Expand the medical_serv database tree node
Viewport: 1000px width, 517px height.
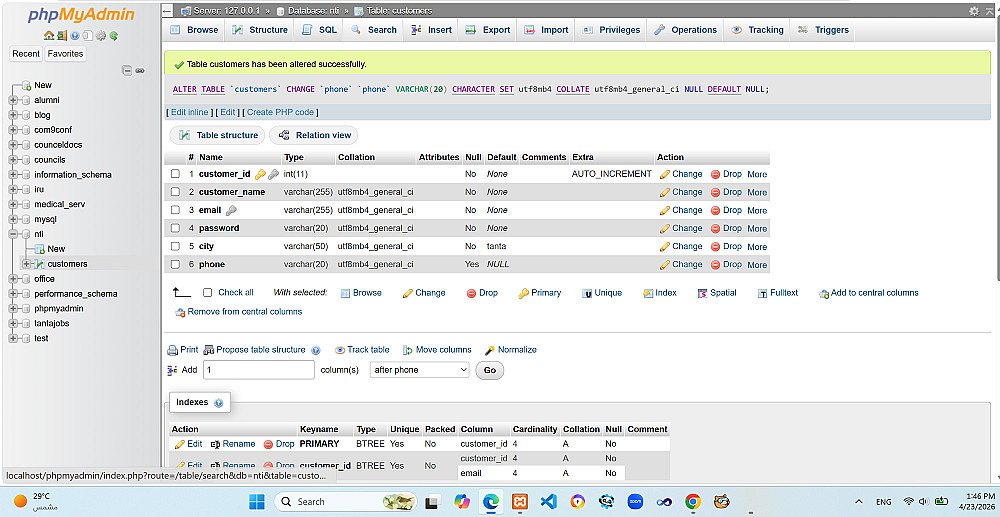[x=13, y=205]
